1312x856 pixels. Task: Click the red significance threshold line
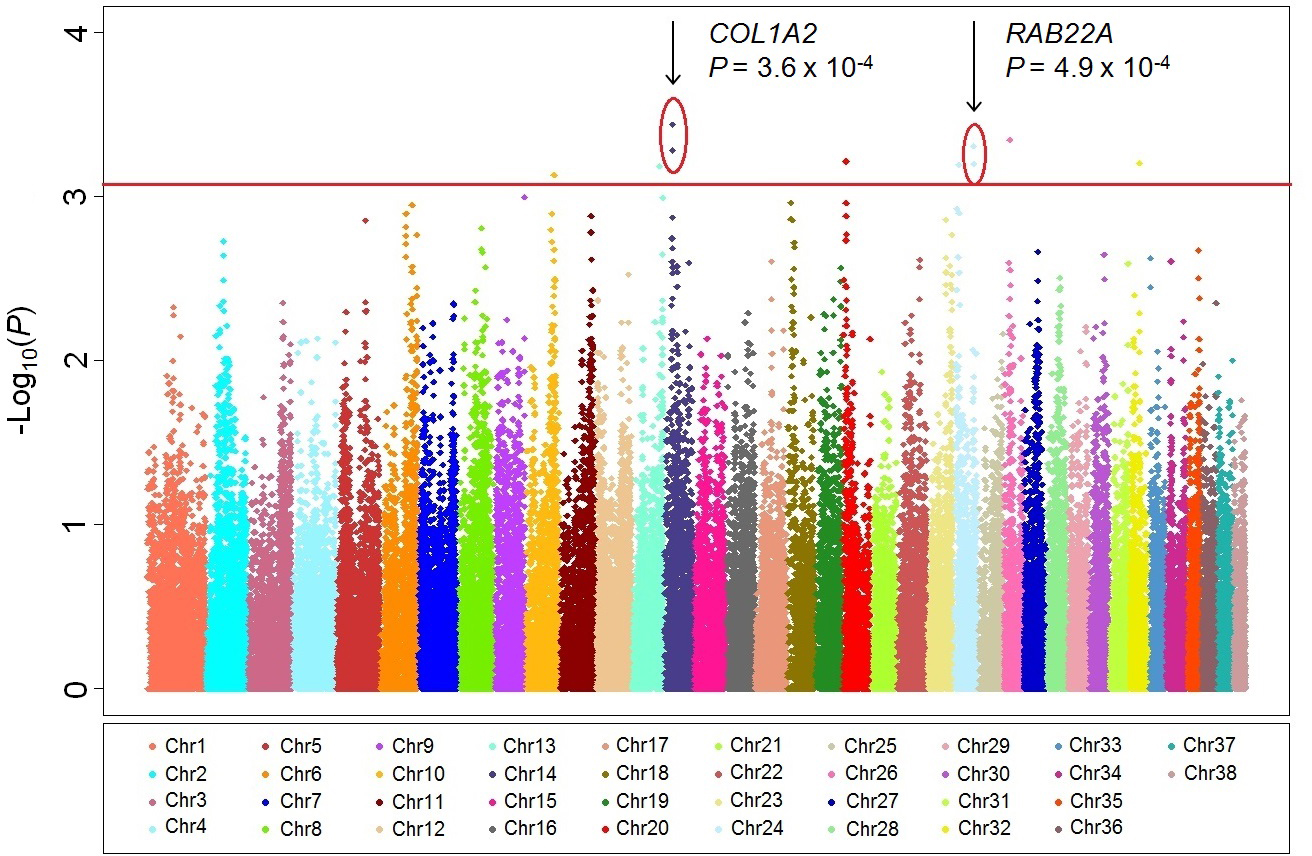[x=400, y=184]
